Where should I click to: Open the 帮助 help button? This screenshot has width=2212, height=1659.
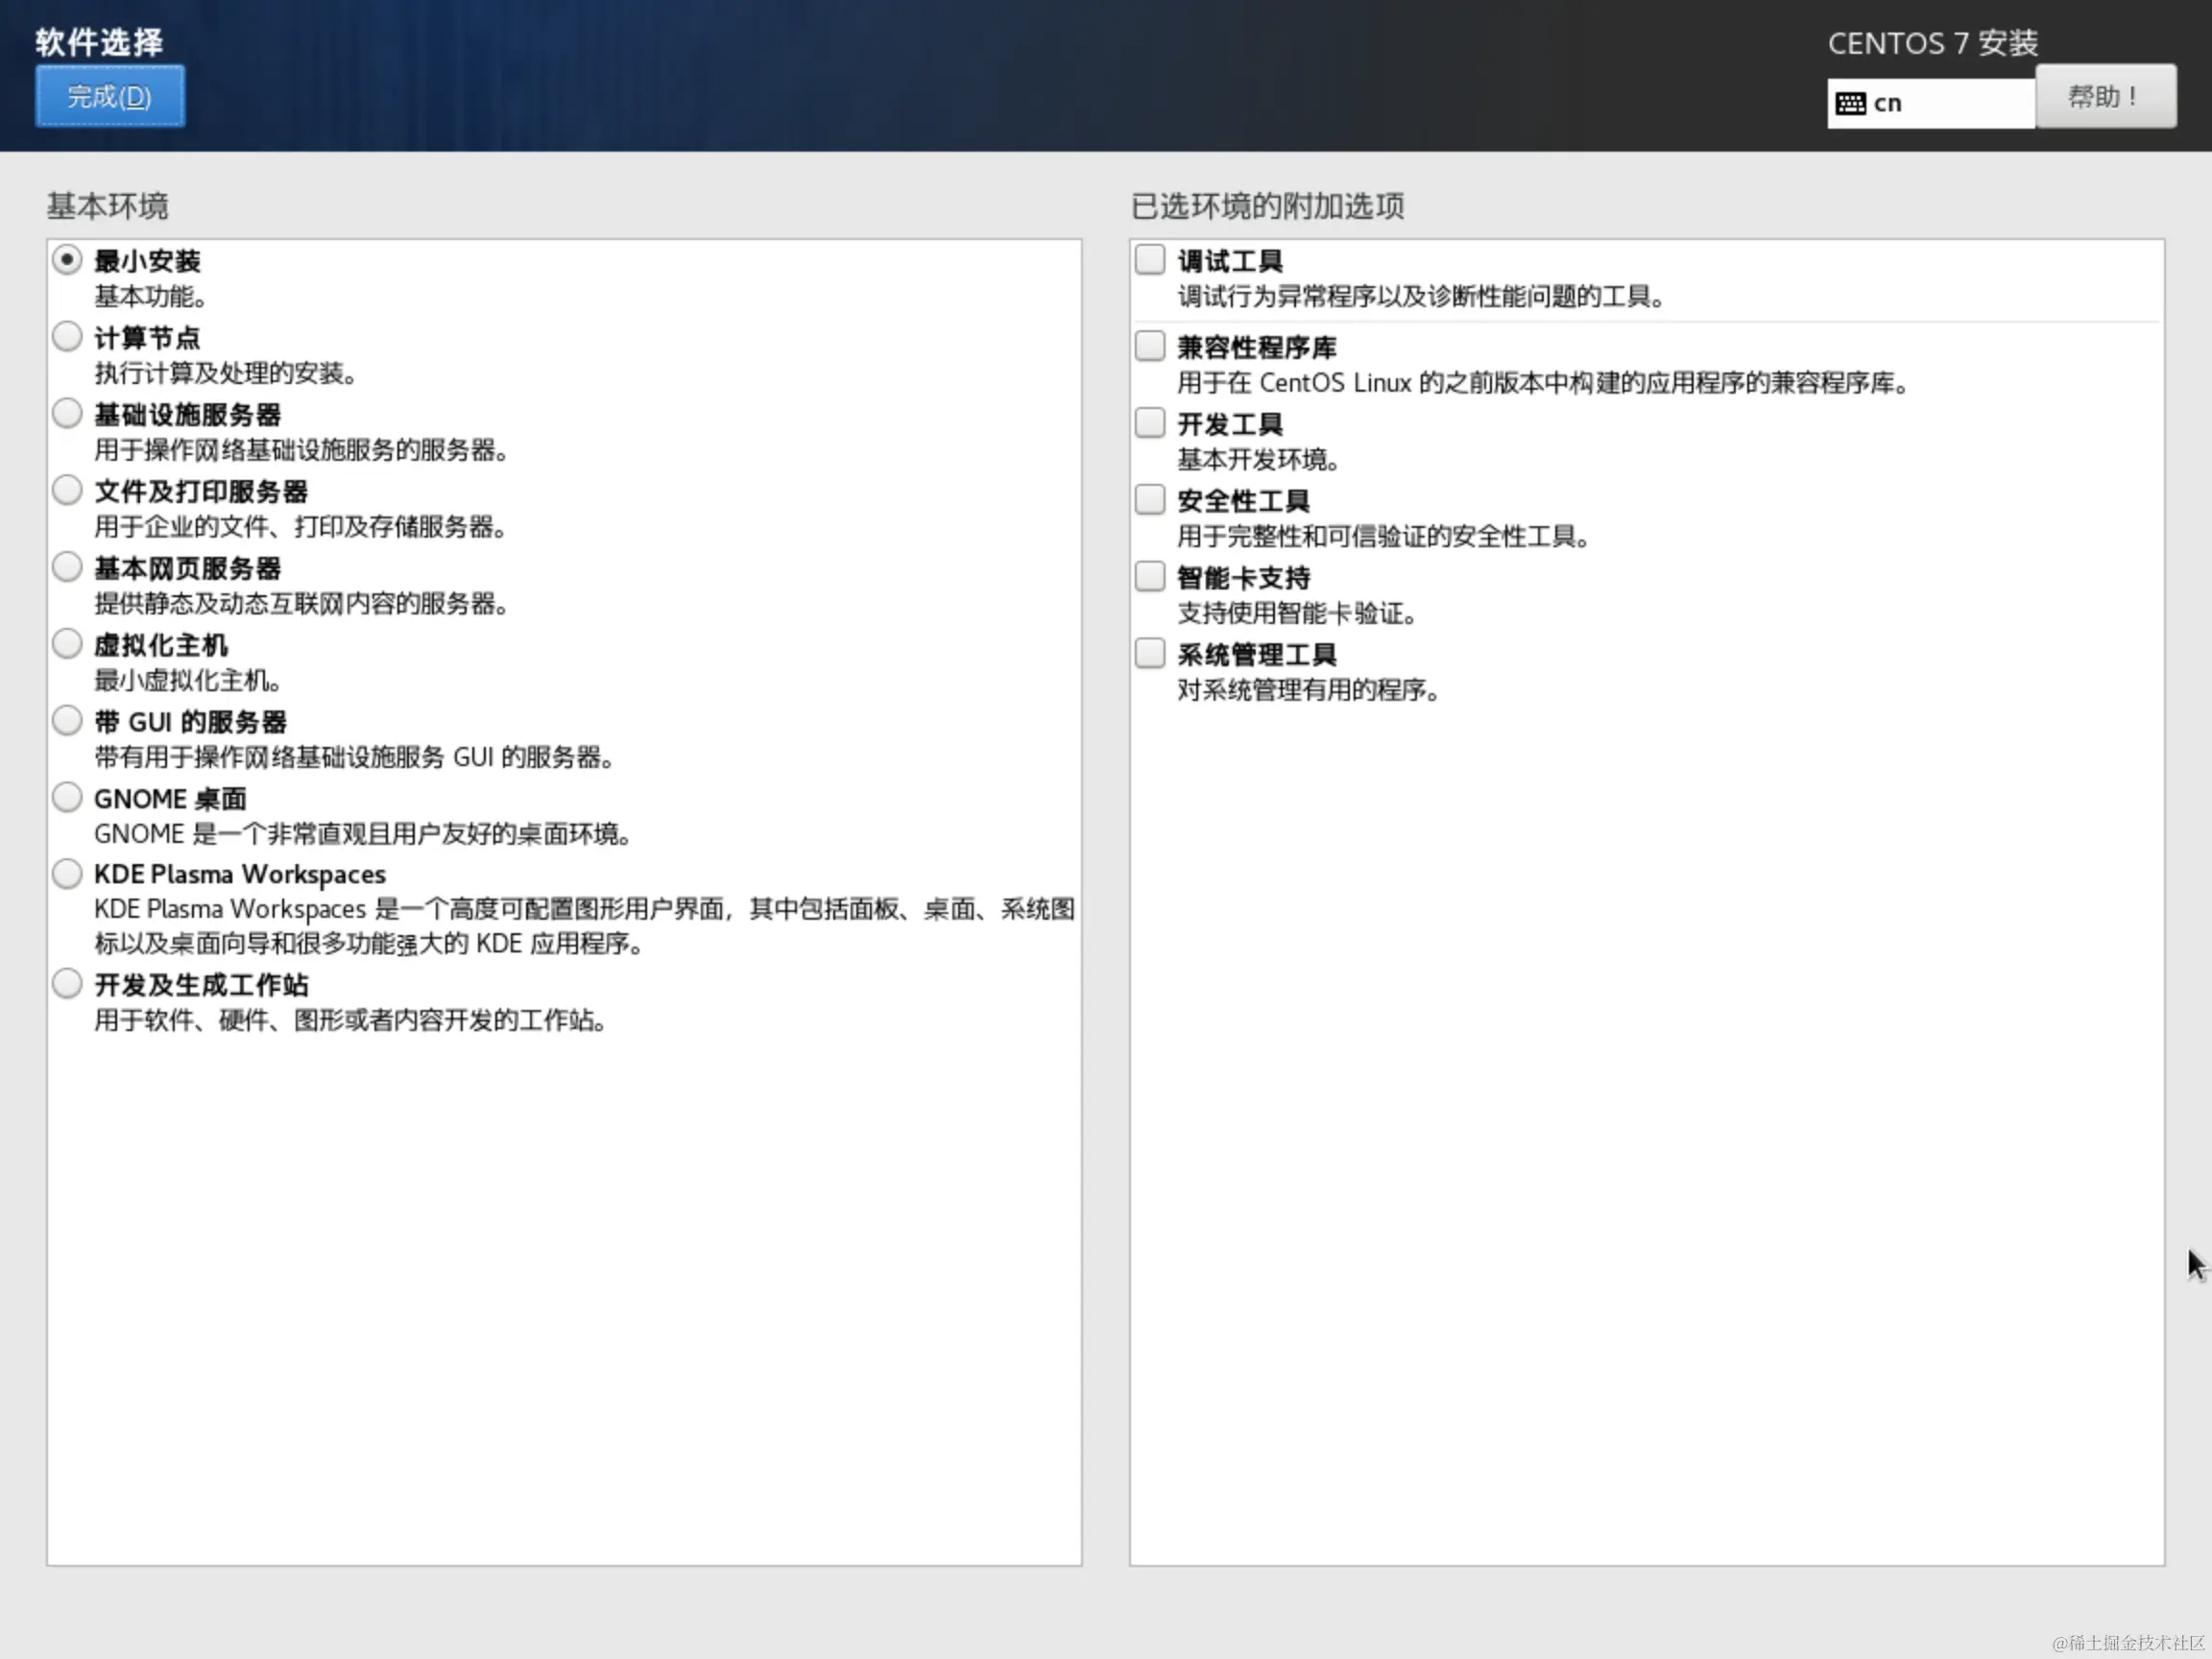[x=2104, y=96]
